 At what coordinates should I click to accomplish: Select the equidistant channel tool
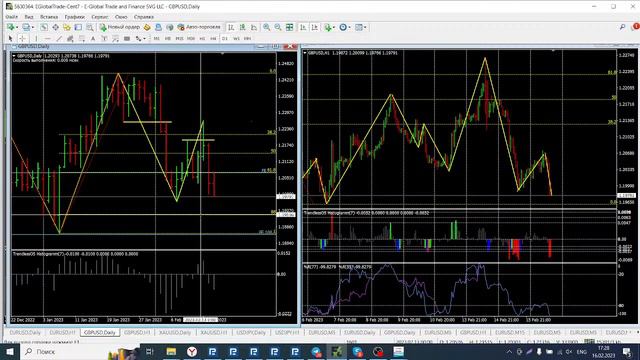pos(70,38)
